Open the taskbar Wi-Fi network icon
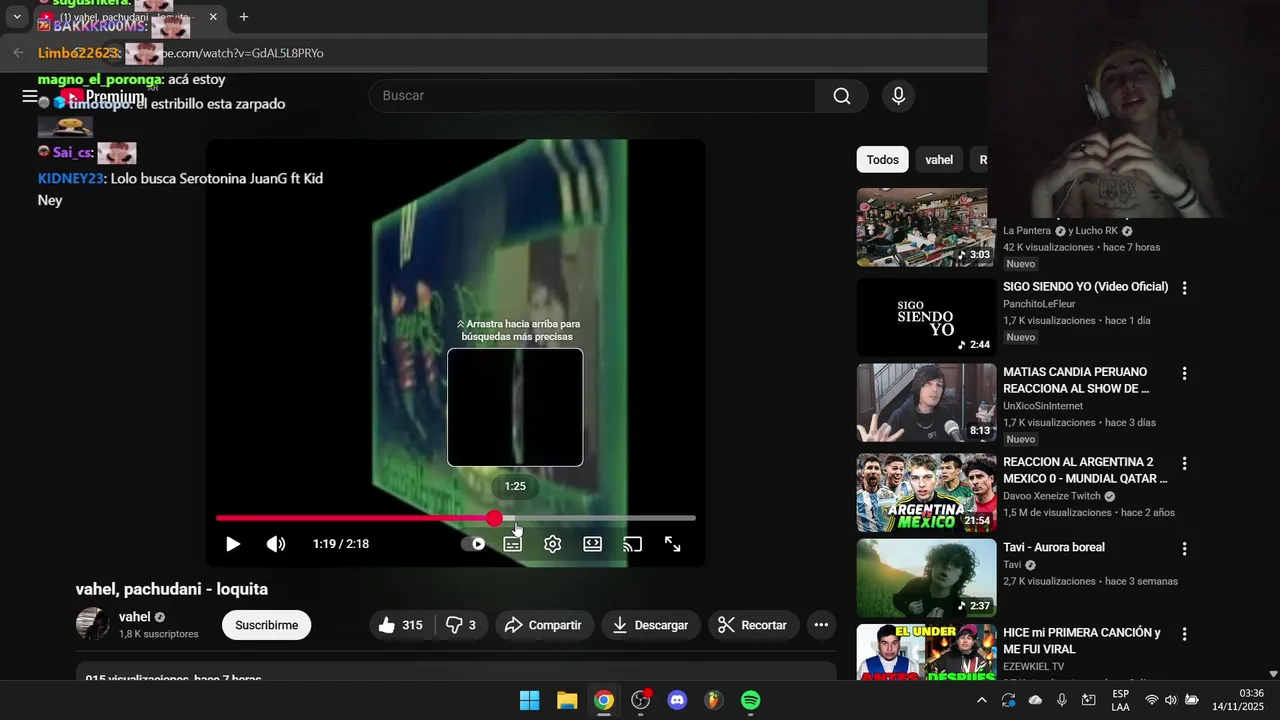The height and width of the screenshot is (720, 1280). click(1152, 700)
